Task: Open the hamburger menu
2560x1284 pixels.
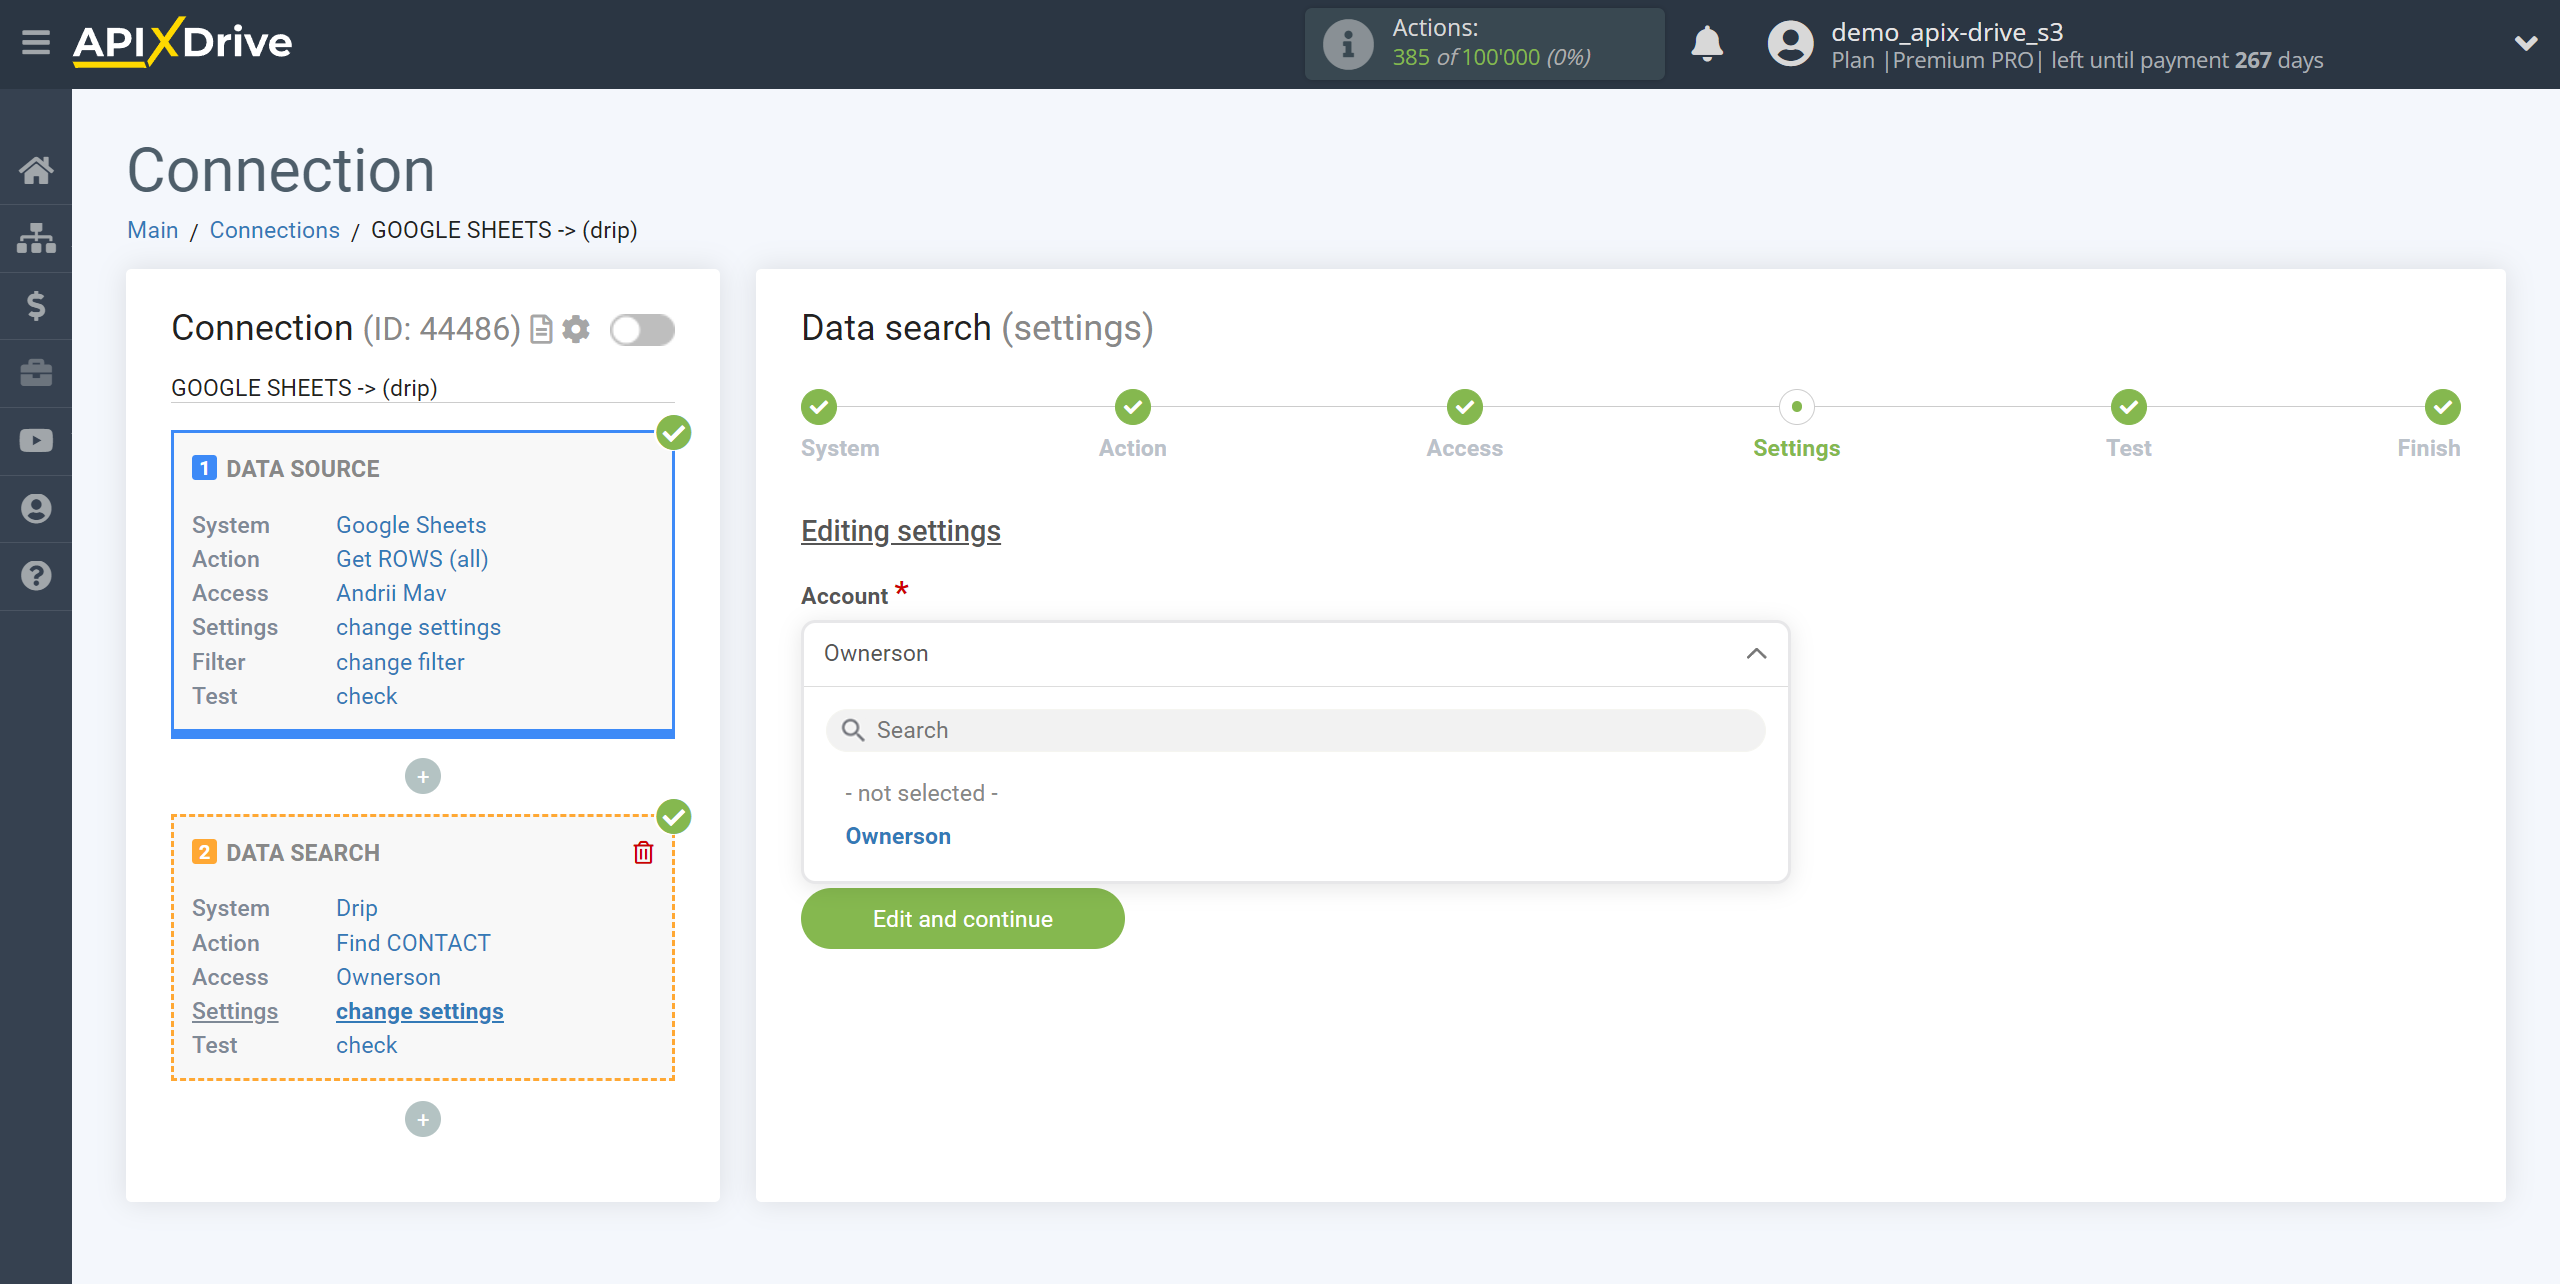Action: click(36, 43)
